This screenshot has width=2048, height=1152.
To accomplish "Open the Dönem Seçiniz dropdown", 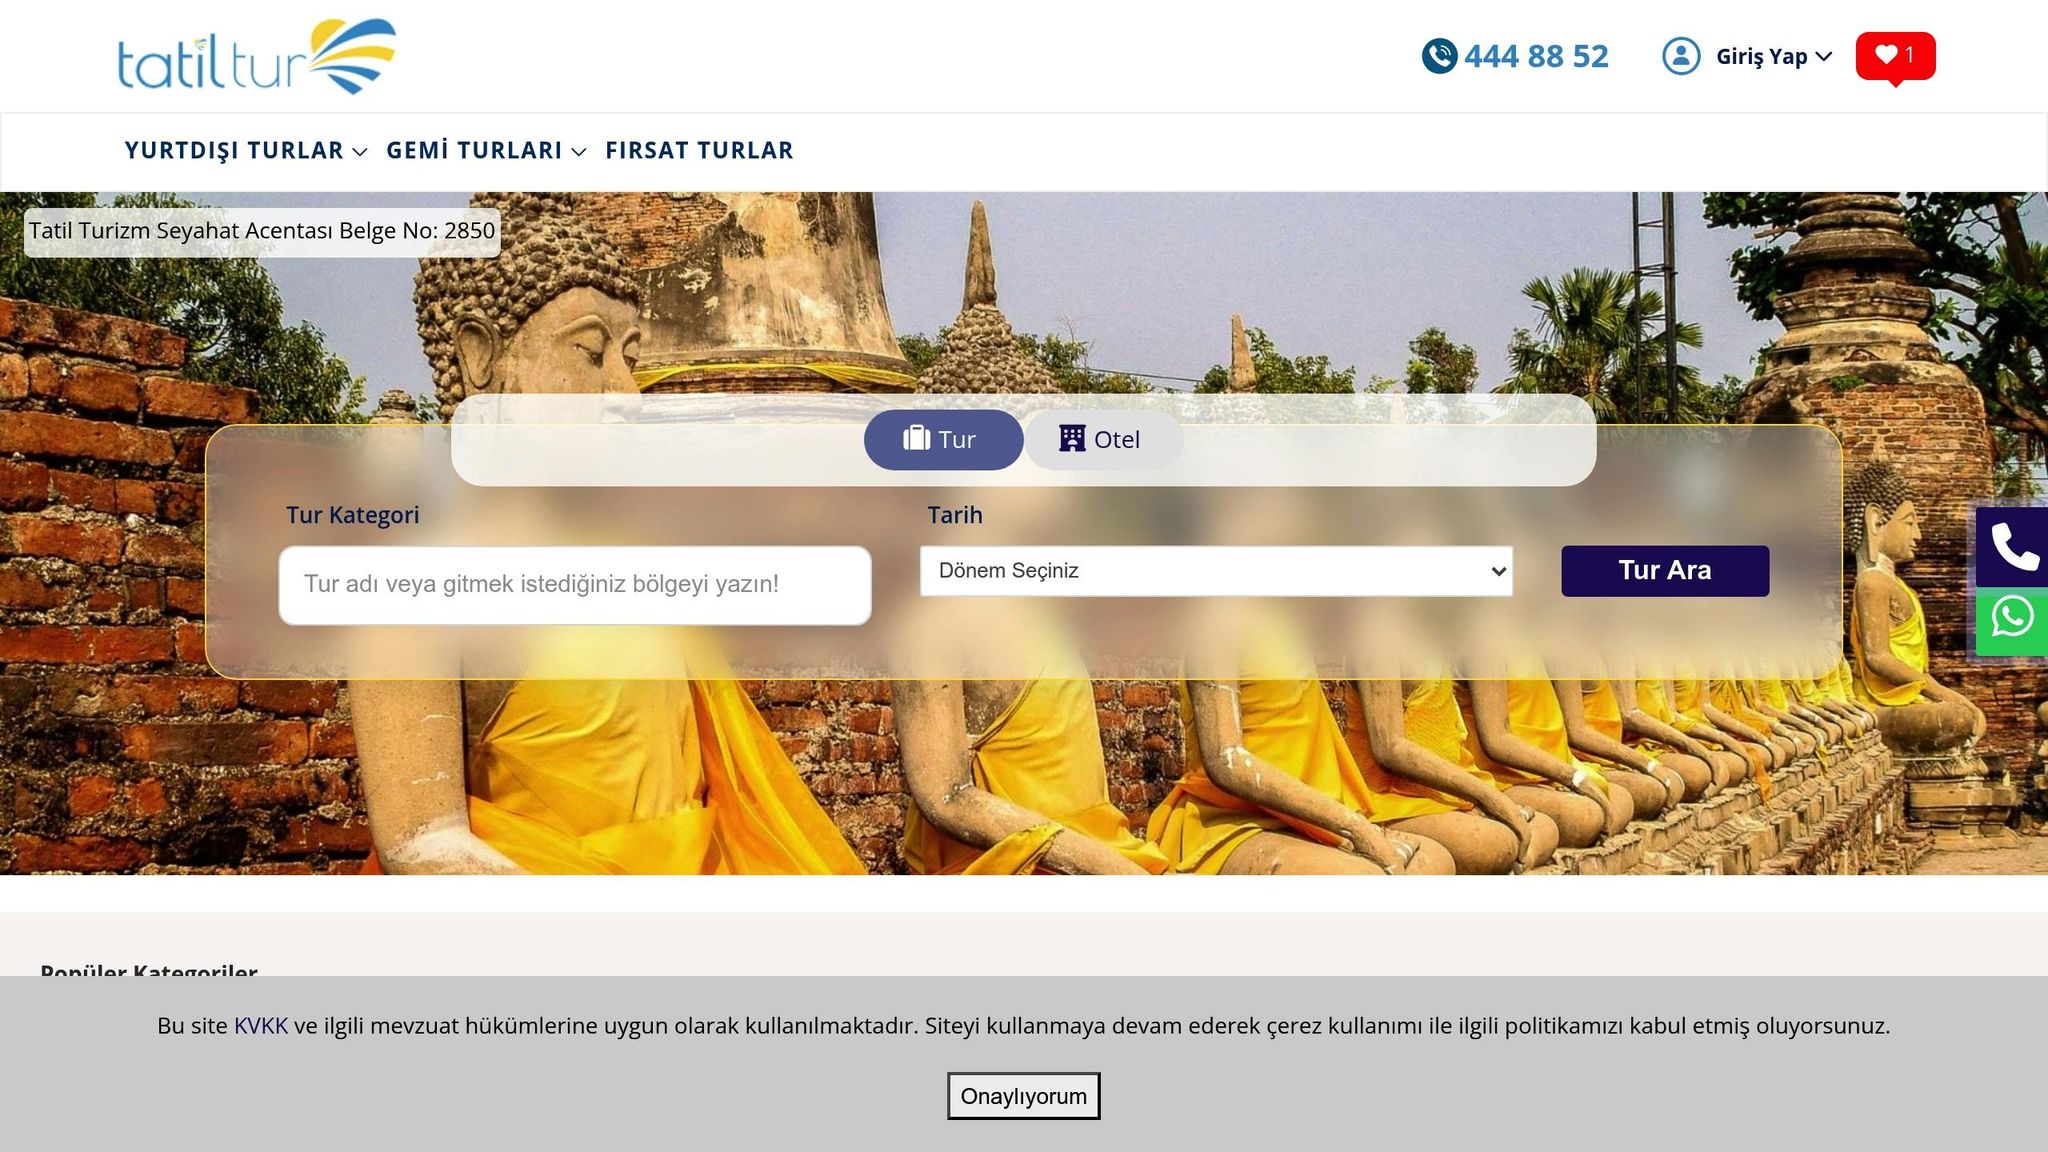I will 1216,571.
